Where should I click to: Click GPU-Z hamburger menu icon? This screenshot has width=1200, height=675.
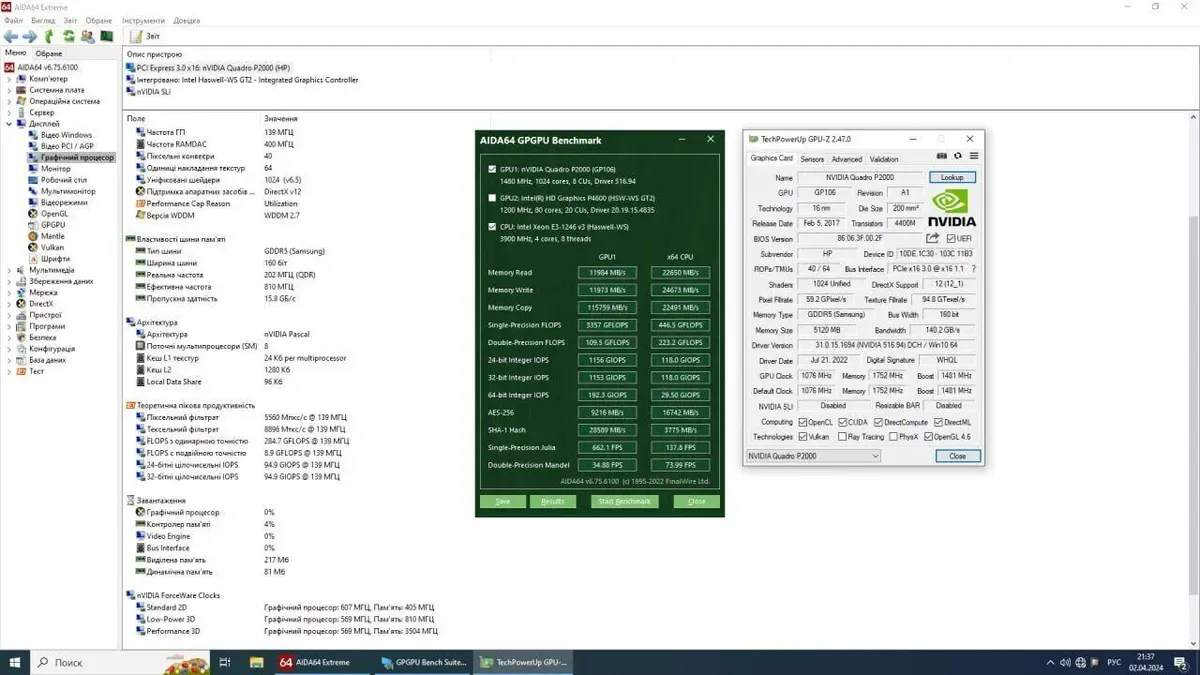[x=974, y=156]
